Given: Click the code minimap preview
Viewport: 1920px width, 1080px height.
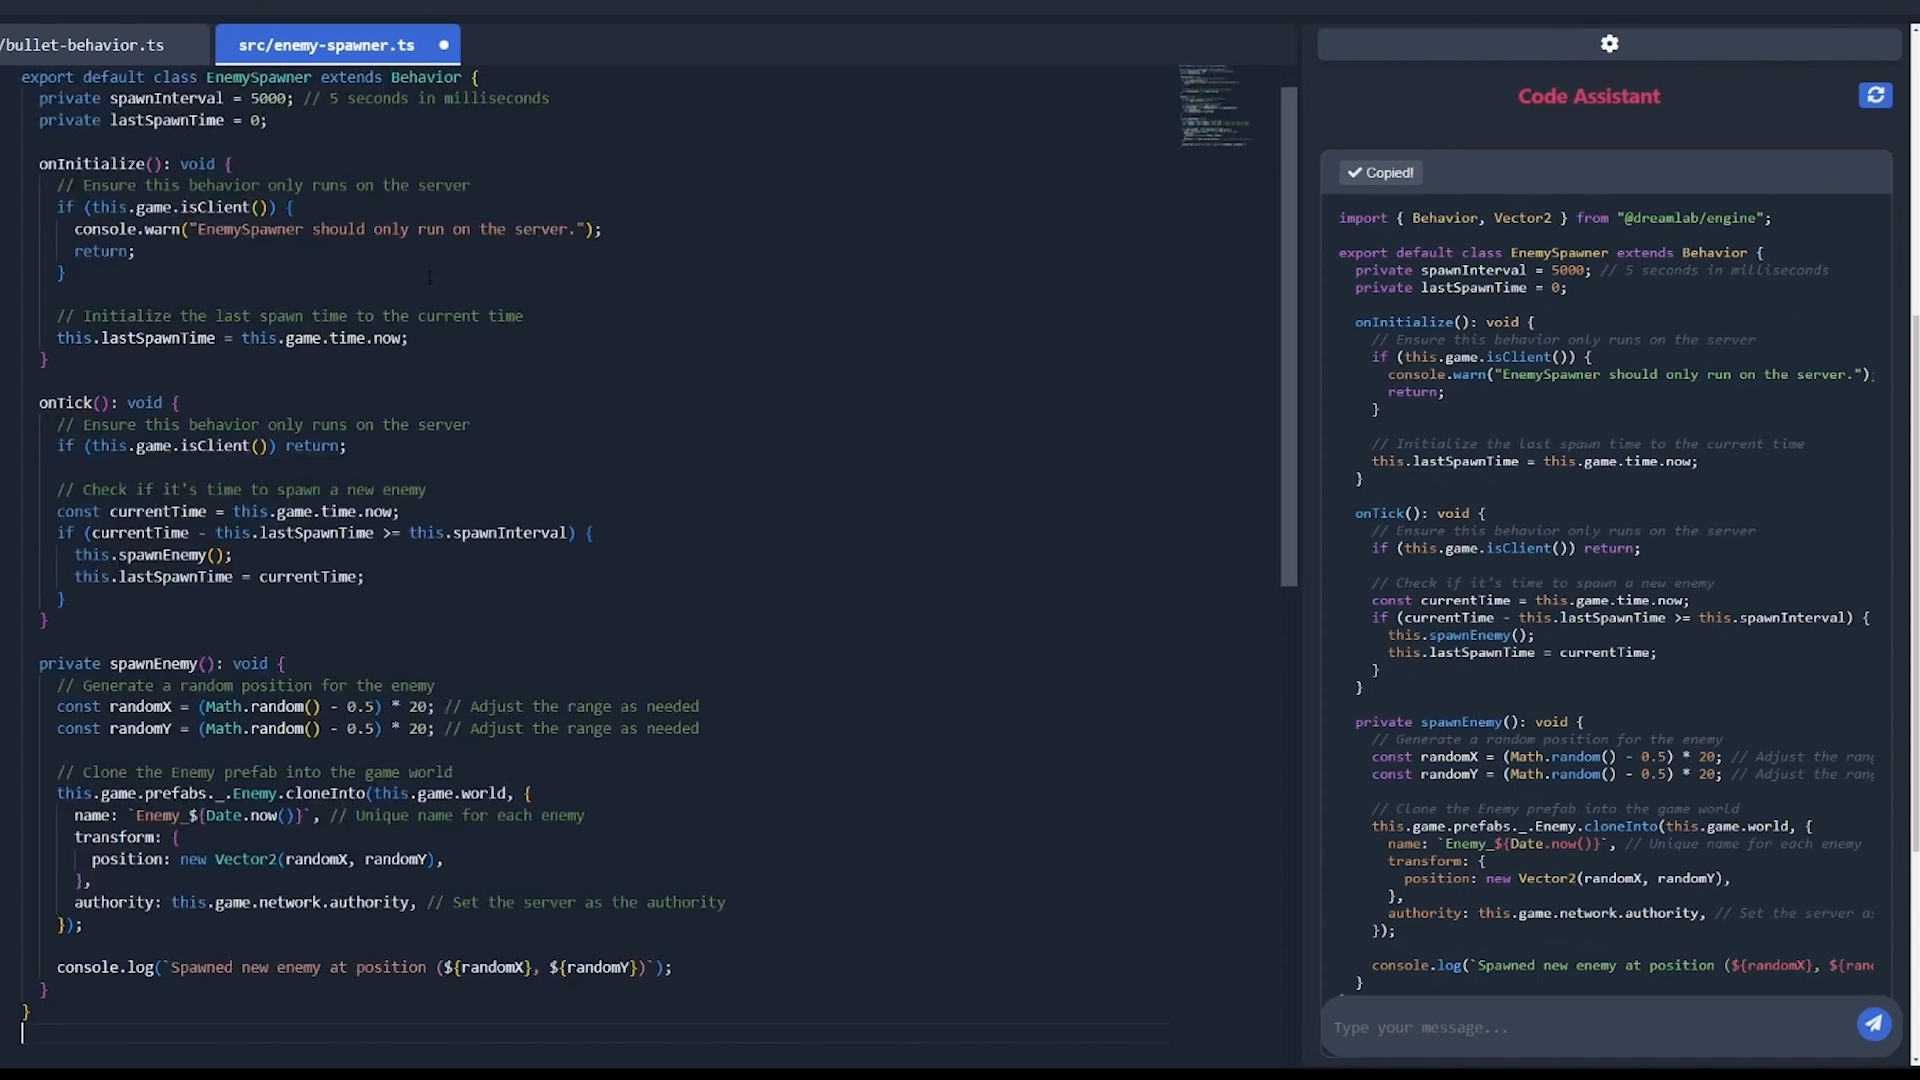Looking at the screenshot, I should tap(1215, 106).
